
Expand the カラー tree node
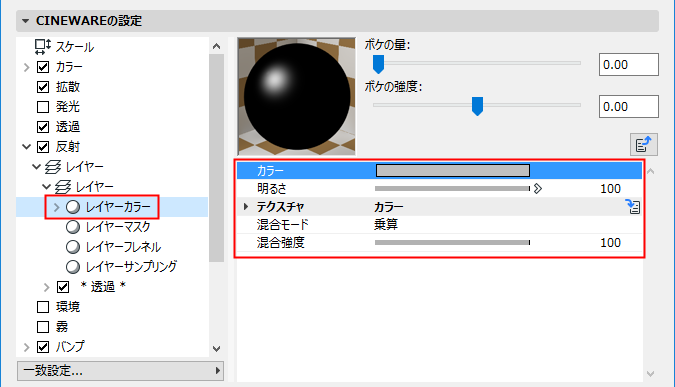[27, 67]
